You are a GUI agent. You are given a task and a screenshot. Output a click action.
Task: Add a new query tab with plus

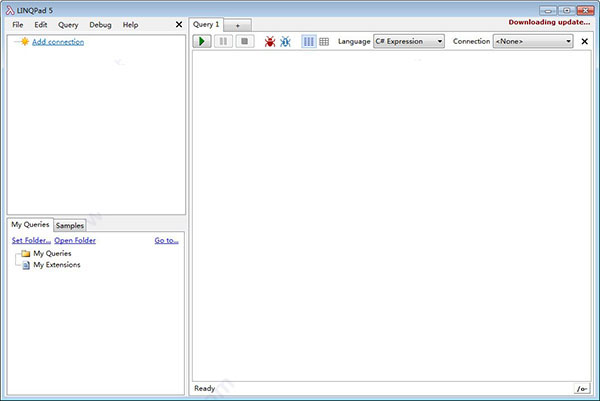[238, 26]
